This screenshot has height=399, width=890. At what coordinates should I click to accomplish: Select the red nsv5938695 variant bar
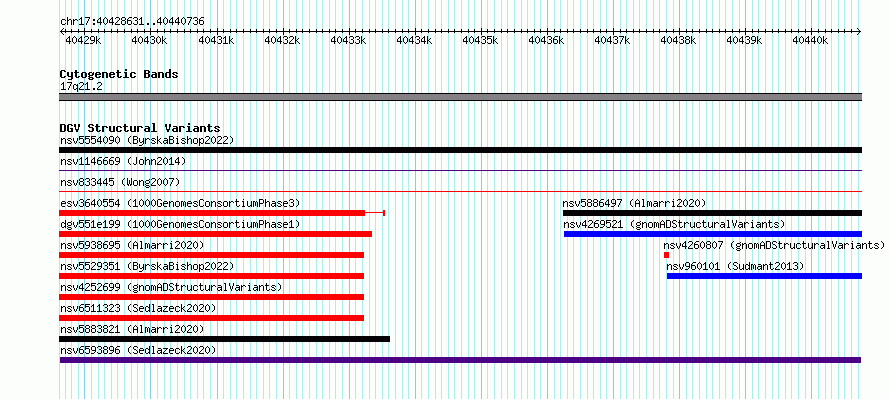pos(211,255)
